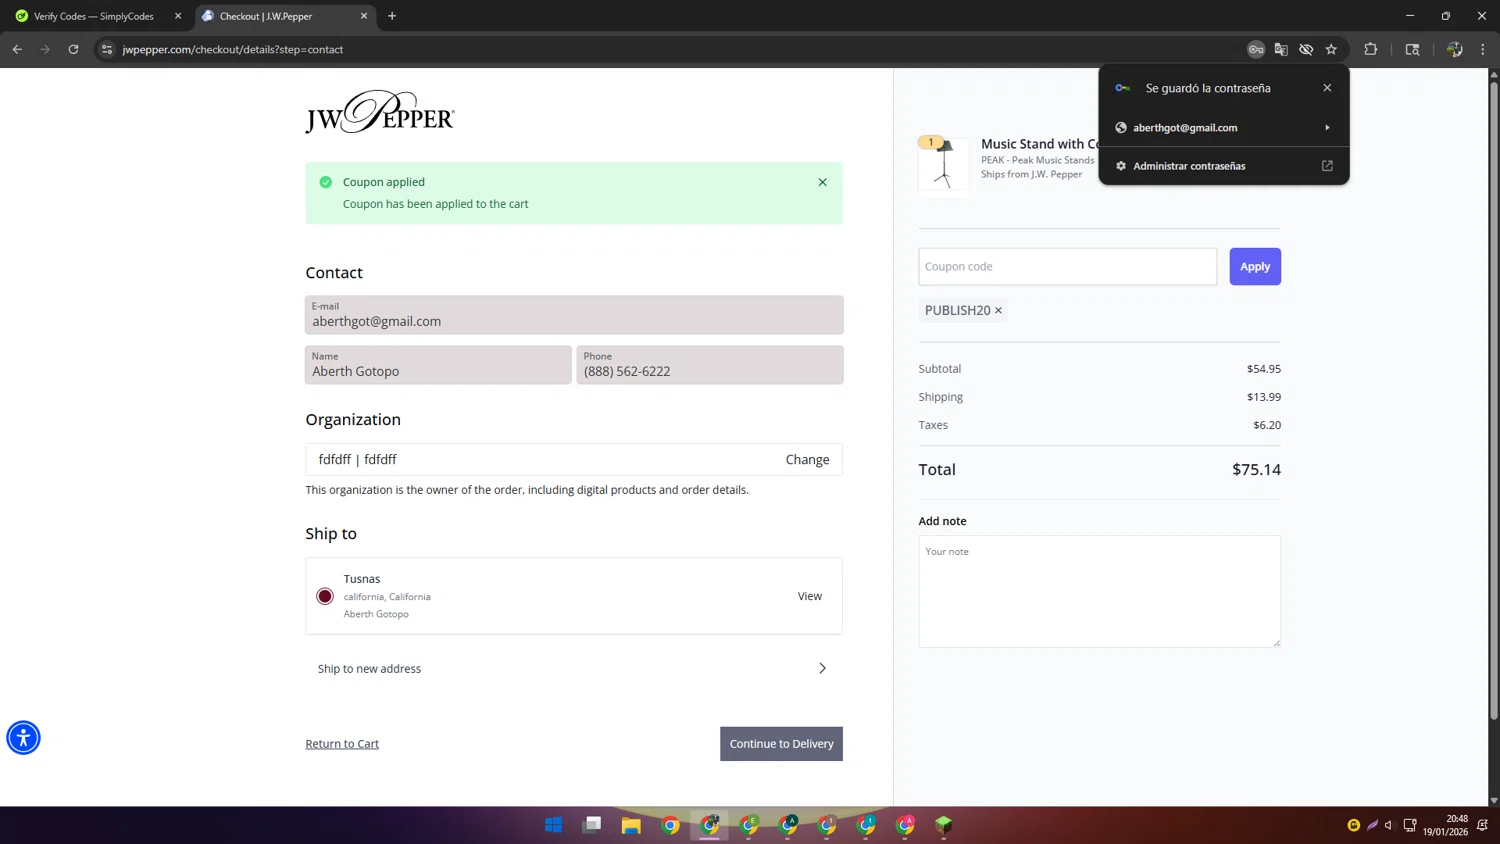The image size is (1500, 844).
Task: Remove the PUBLISH20 coupon tag
Action: click(998, 310)
